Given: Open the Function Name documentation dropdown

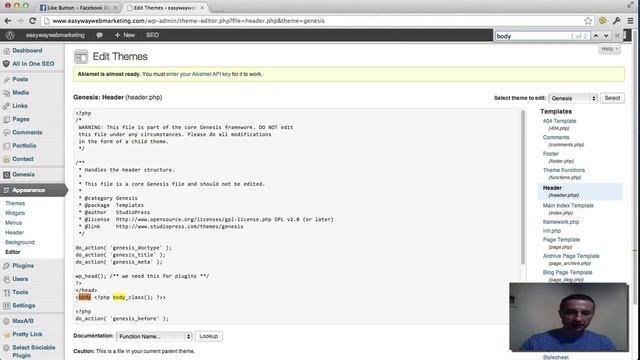Looking at the screenshot, I should [154, 336].
